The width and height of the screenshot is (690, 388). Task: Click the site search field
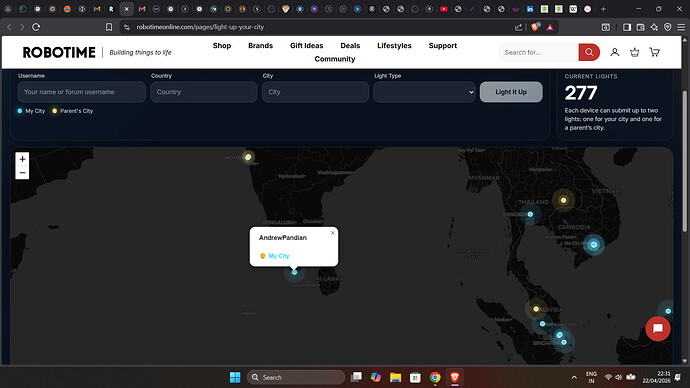[539, 52]
